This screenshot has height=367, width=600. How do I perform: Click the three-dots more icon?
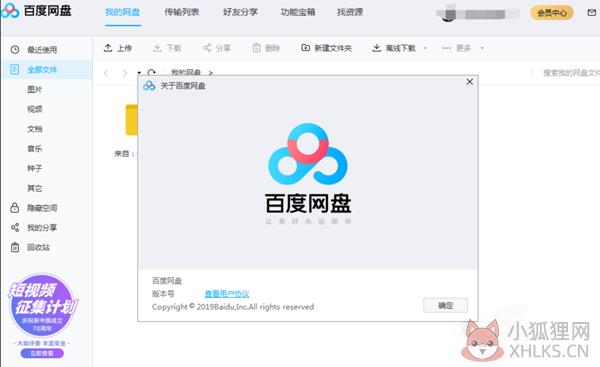(446, 48)
